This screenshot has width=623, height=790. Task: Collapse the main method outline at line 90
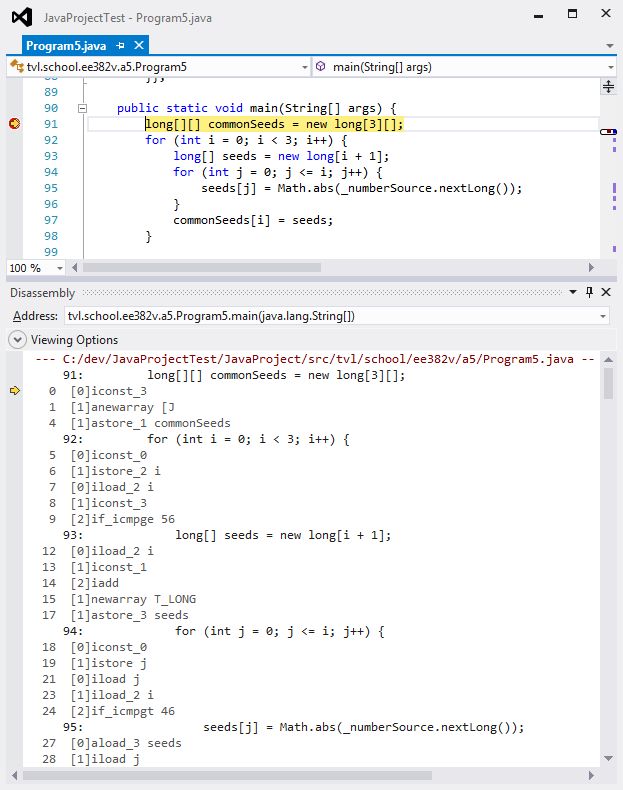tap(82, 108)
